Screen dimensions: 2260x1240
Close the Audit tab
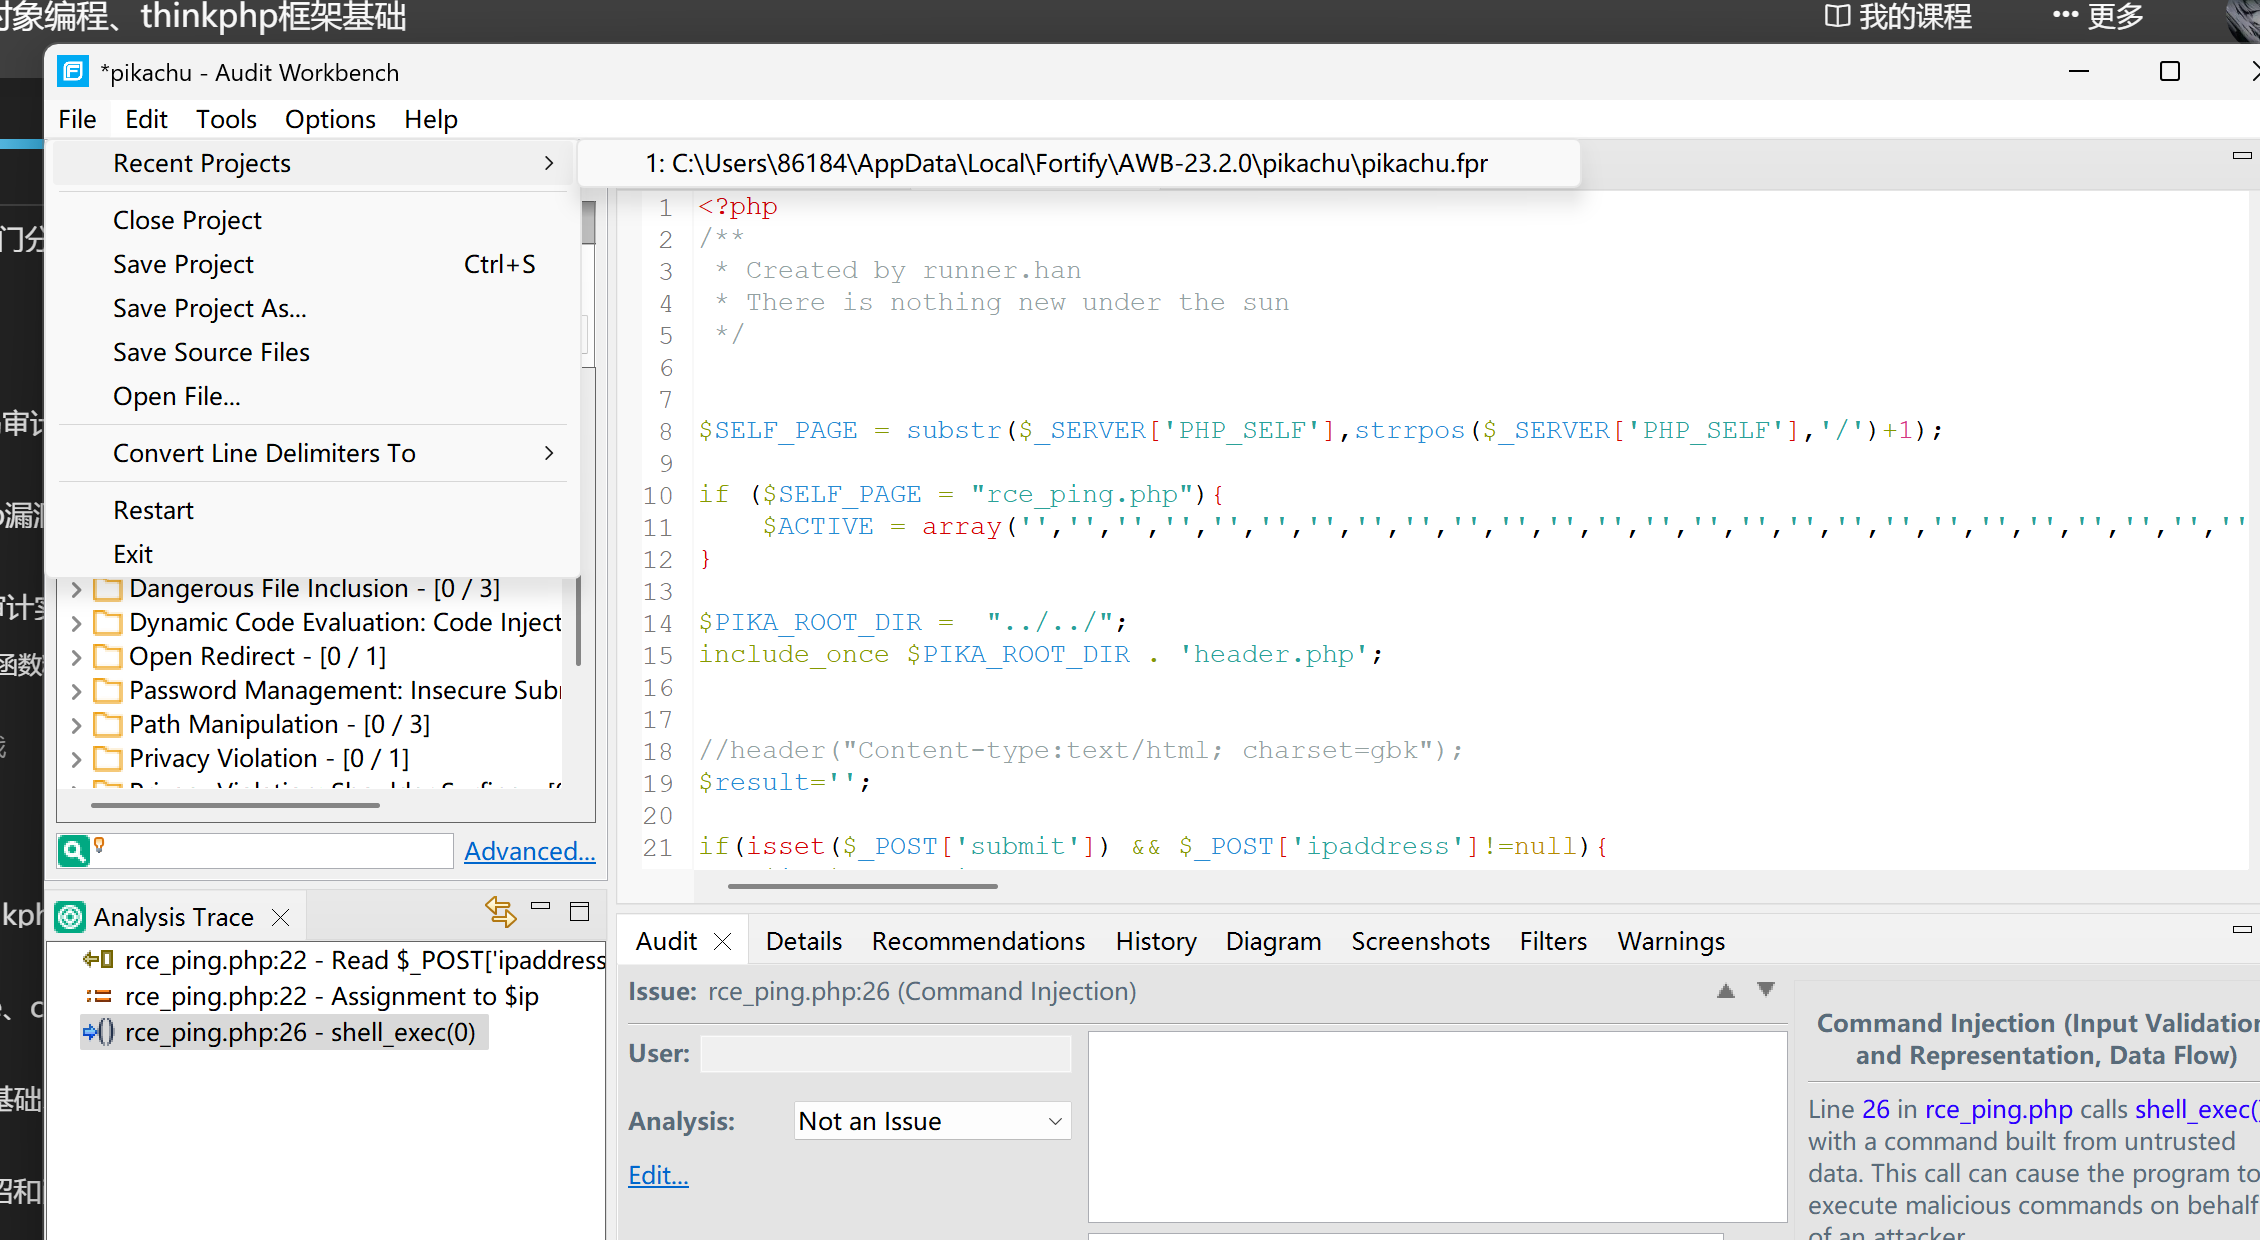point(723,941)
